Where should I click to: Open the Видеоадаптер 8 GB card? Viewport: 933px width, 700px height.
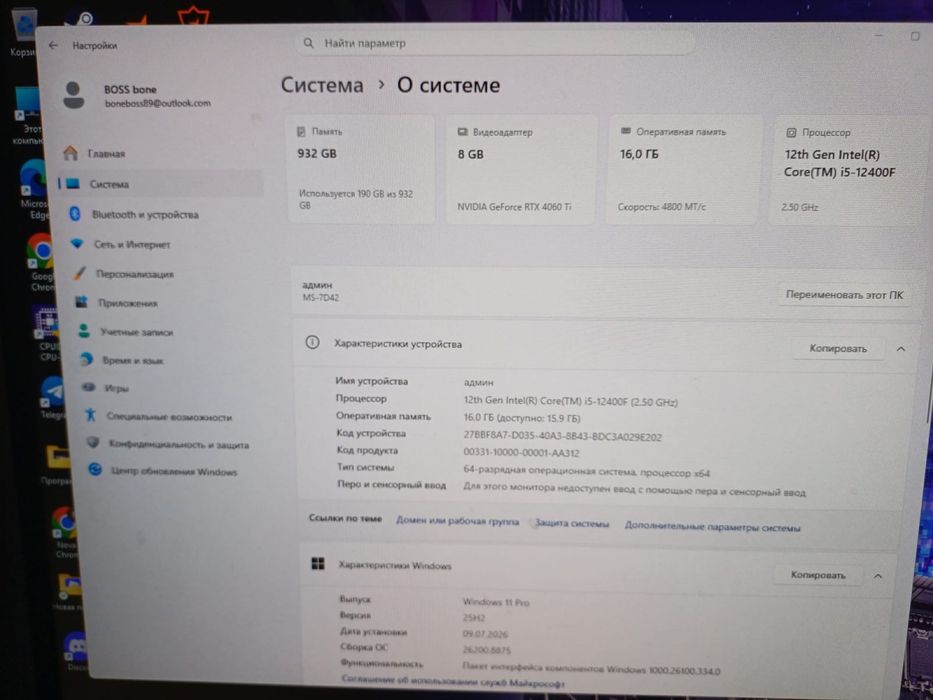[x=521, y=170]
